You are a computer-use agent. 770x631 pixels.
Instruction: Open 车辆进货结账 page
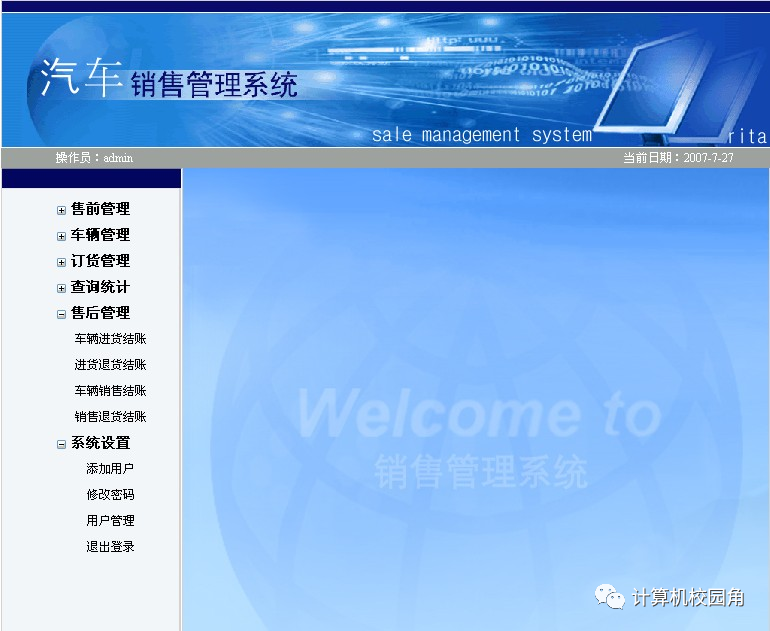110,339
